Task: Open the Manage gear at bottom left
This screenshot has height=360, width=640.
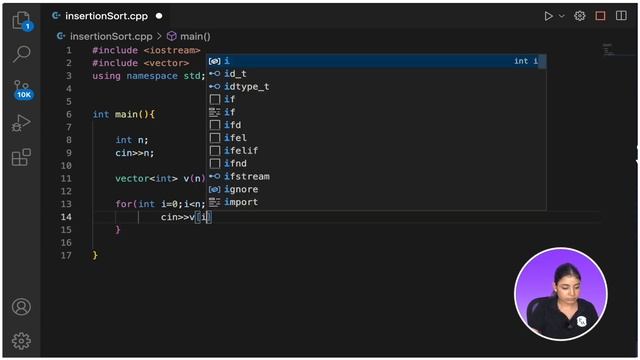Action: point(21,340)
